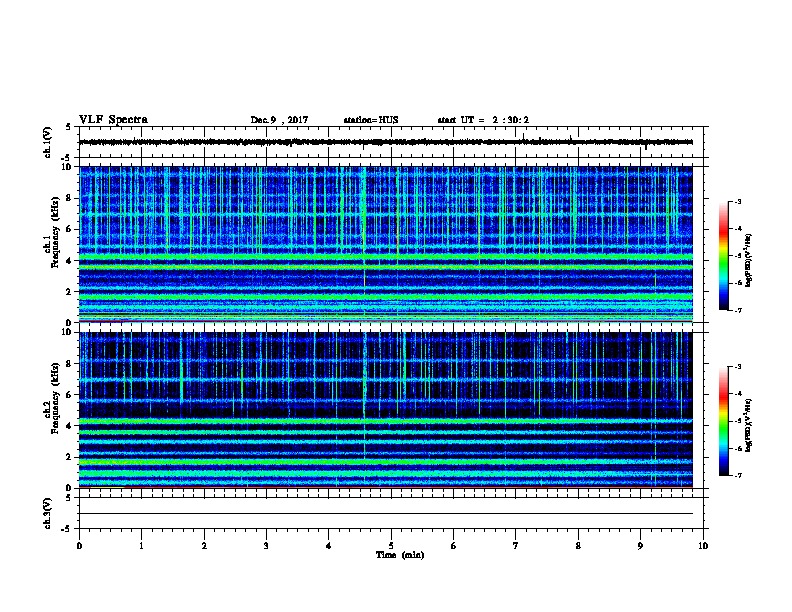This screenshot has width=792, height=612.
Task: Click the "-5" tick on ch.1 colorbar
Action: 737,256
